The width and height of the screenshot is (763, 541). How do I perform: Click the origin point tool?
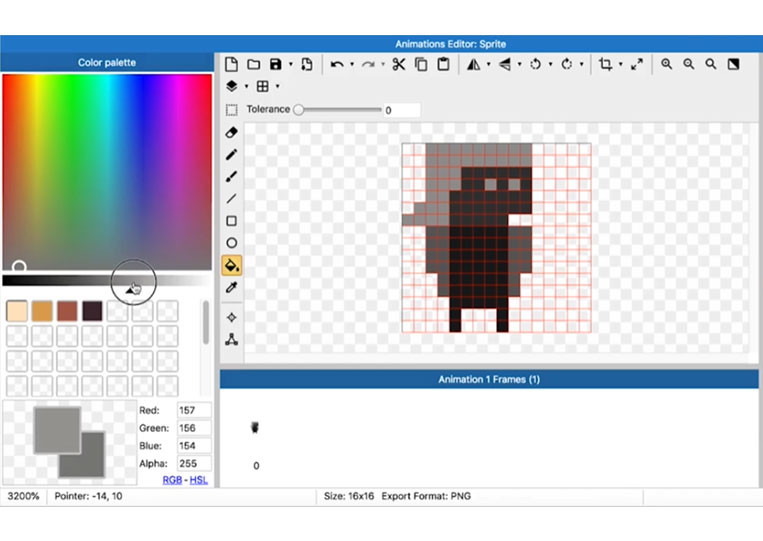[x=232, y=317]
